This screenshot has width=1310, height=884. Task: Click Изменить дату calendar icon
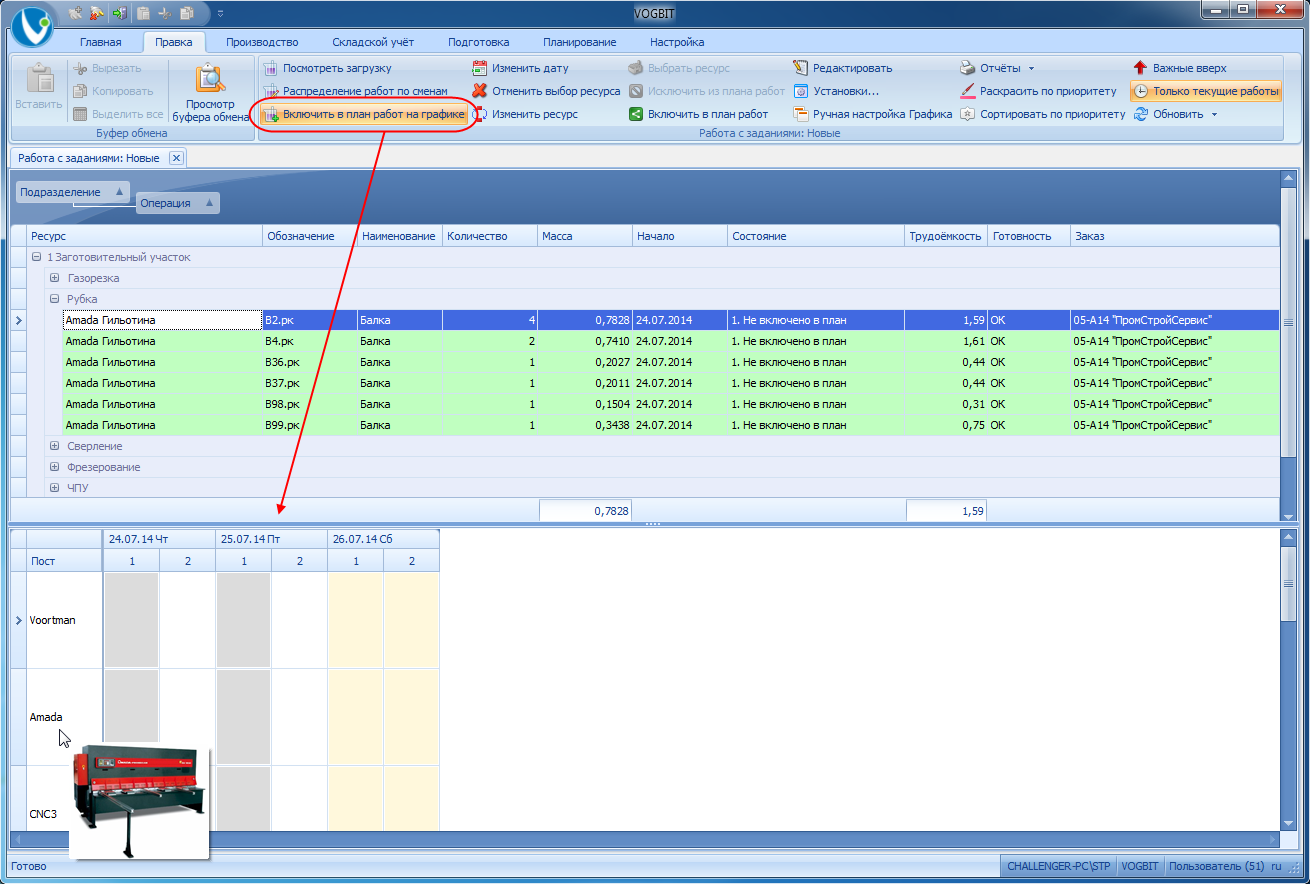[x=480, y=68]
